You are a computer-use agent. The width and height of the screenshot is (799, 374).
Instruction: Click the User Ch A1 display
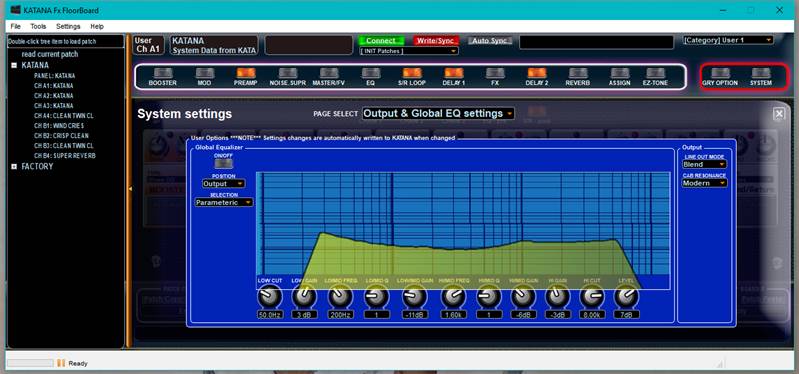(x=148, y=45)
